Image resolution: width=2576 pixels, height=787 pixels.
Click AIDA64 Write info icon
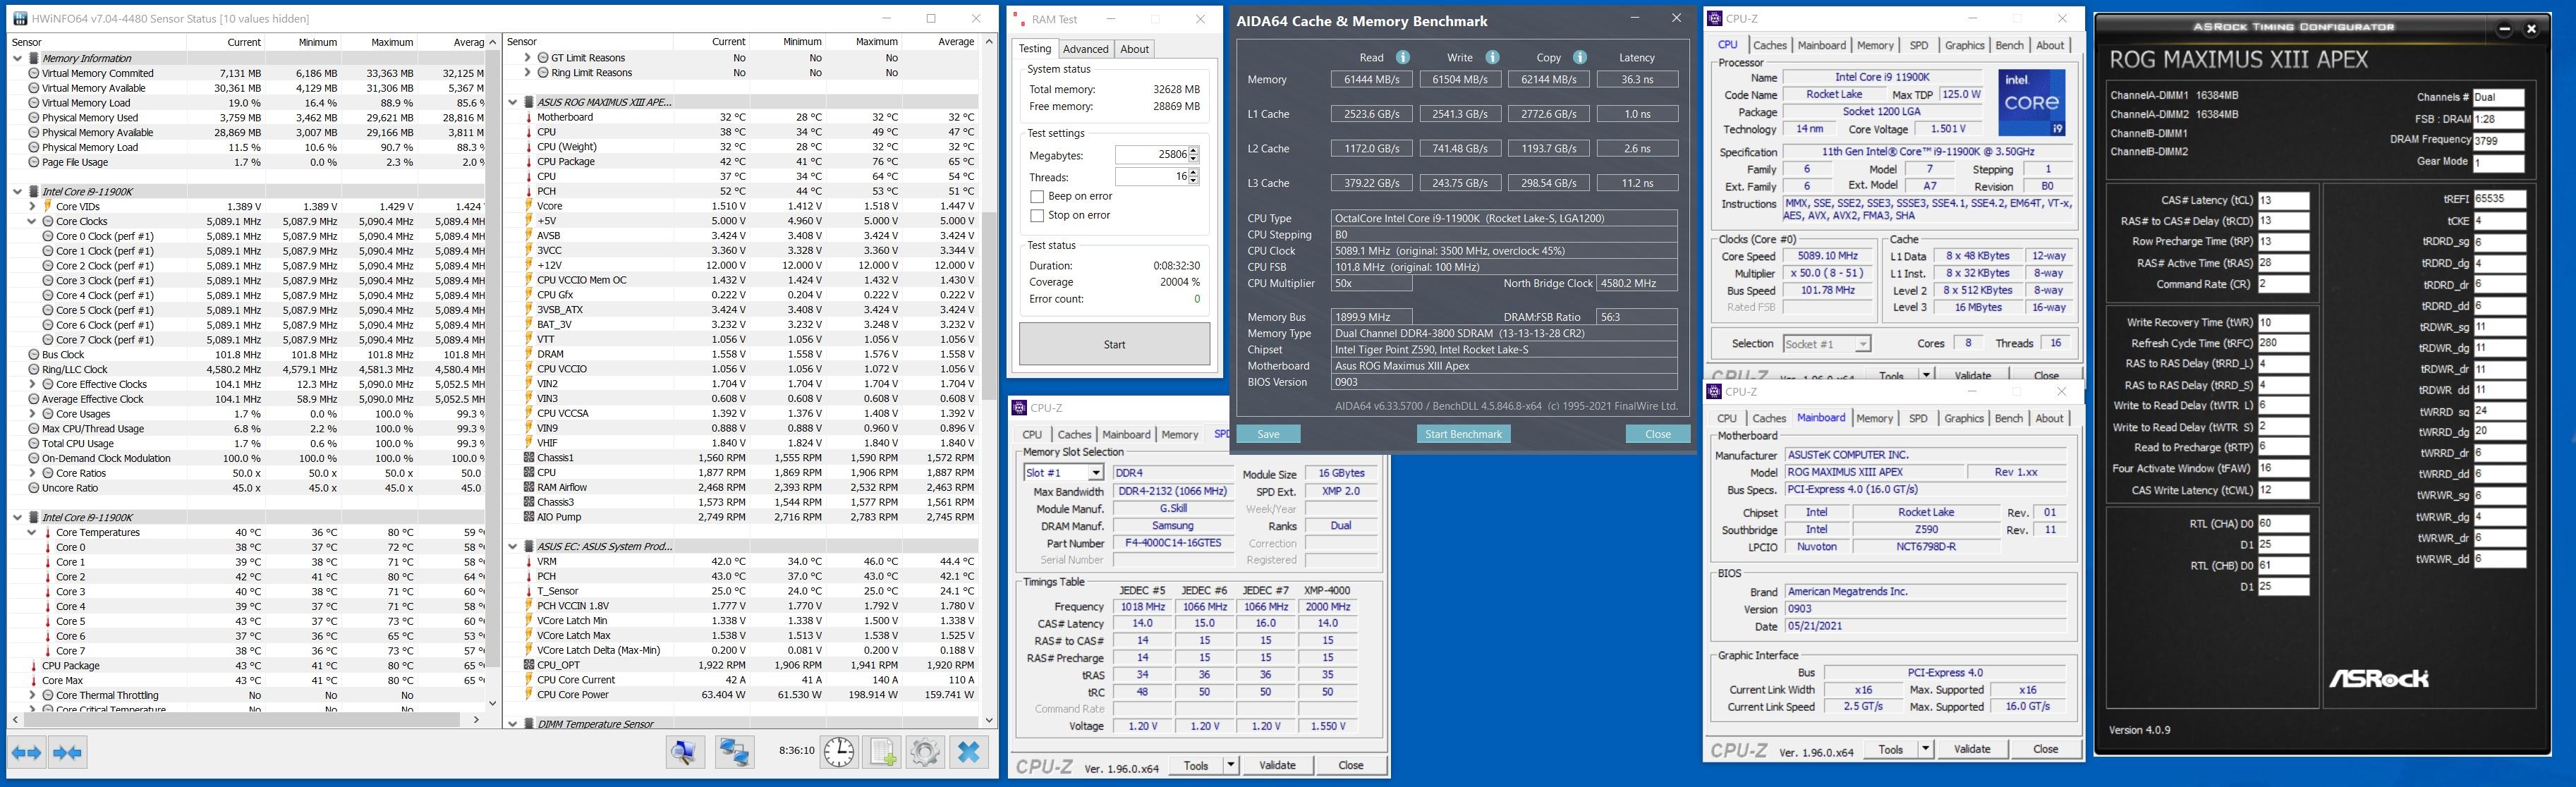coord(1492,57)
